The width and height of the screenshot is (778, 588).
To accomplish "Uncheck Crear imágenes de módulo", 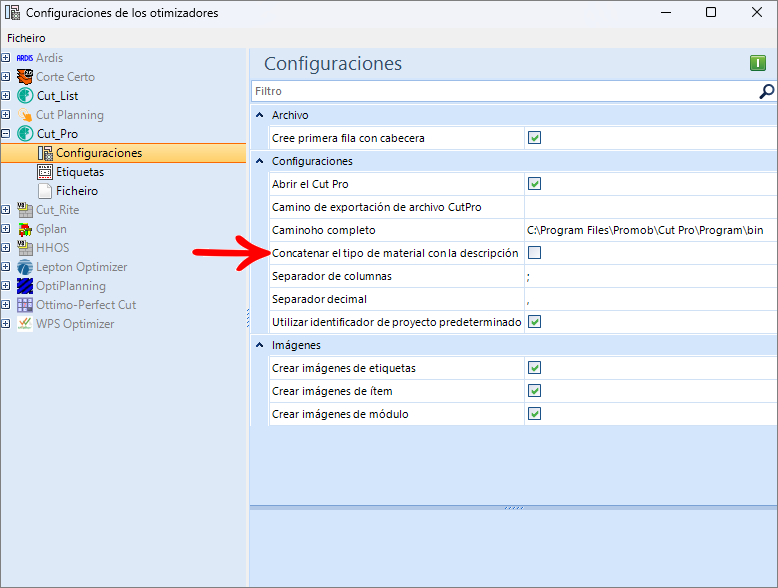I will point(534,414).
